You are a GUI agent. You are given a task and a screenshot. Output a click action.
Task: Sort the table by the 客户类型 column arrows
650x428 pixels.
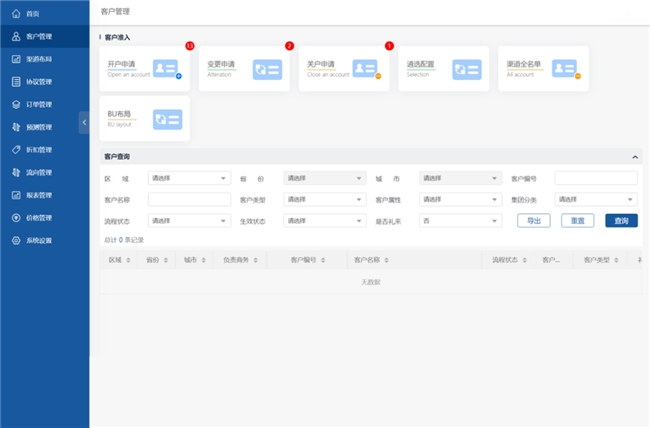616,260
